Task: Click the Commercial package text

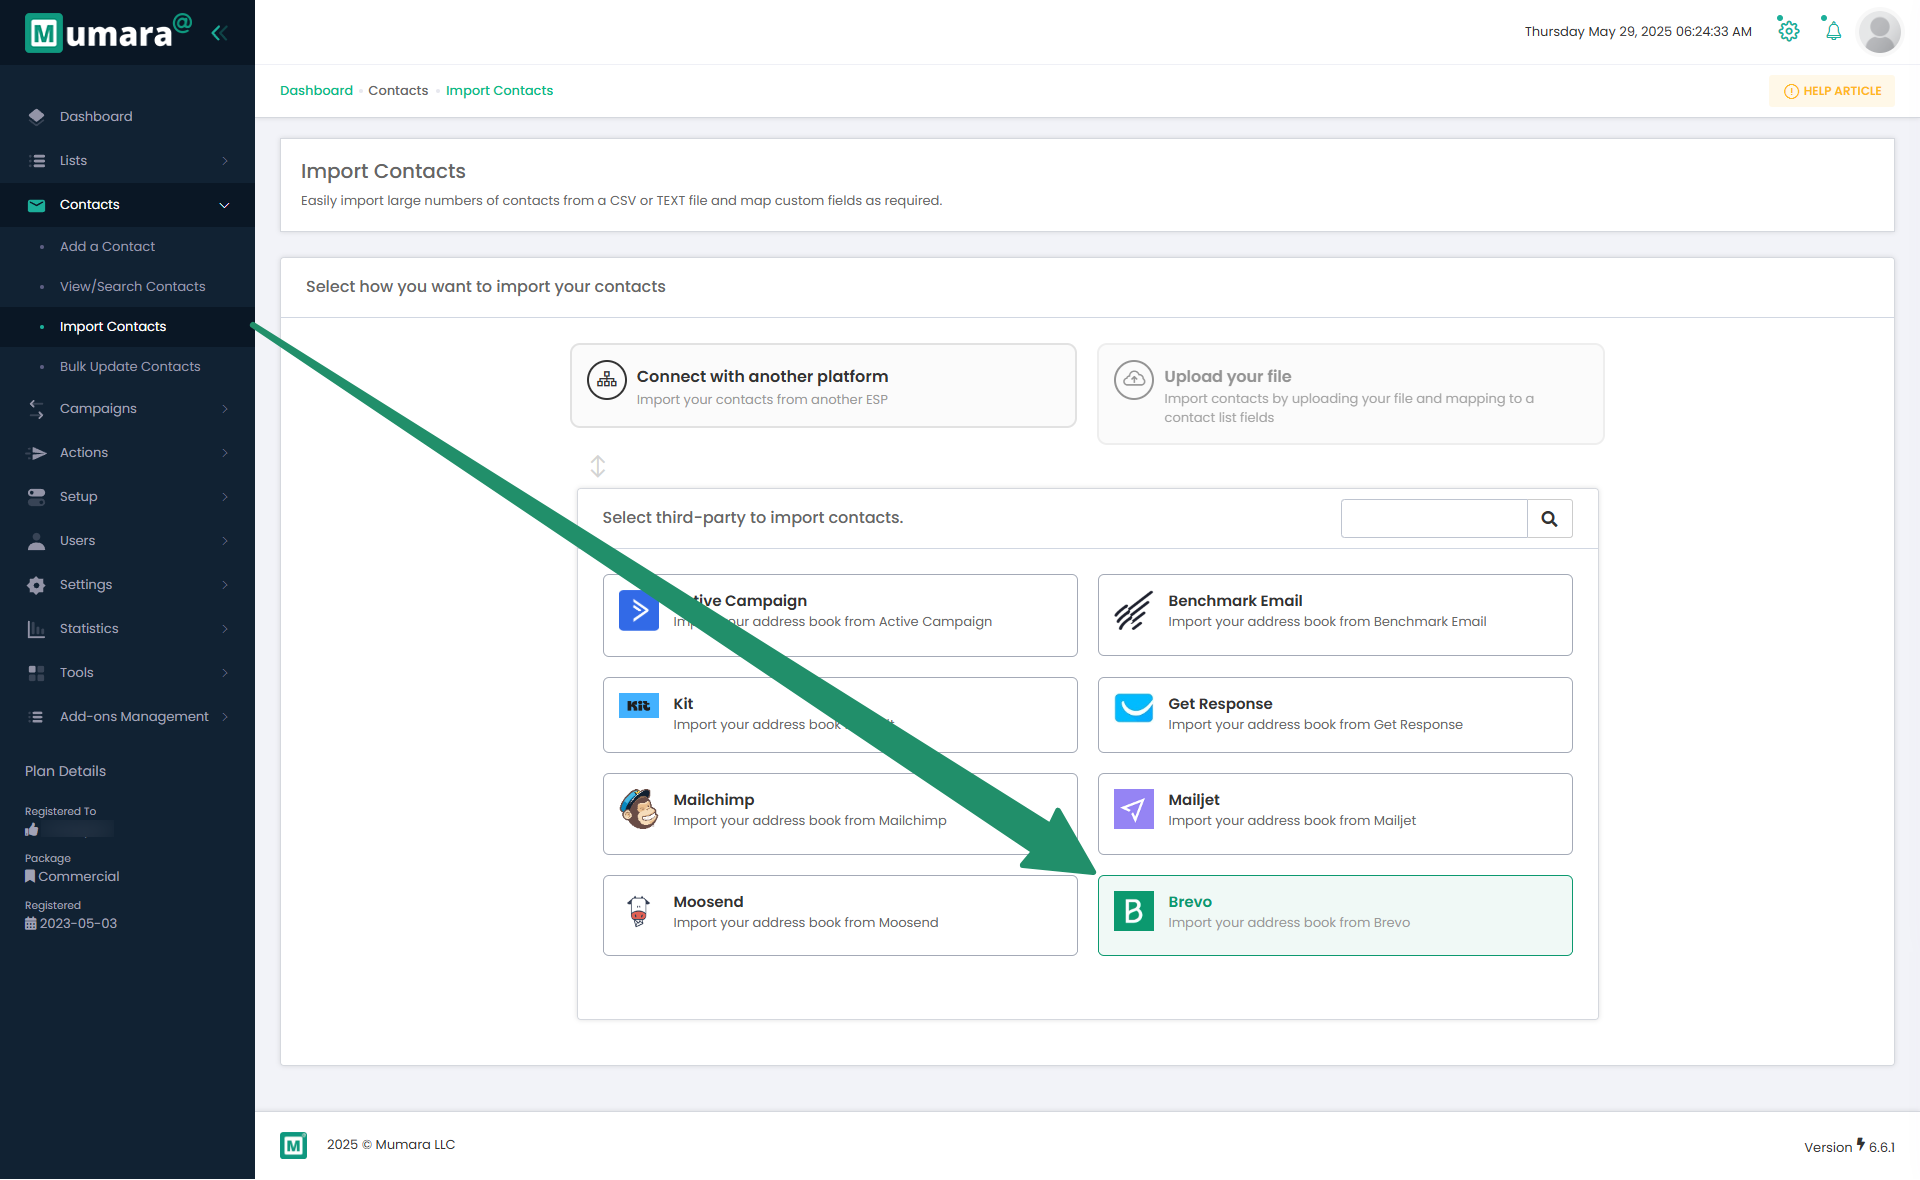Action: point(79,877)
